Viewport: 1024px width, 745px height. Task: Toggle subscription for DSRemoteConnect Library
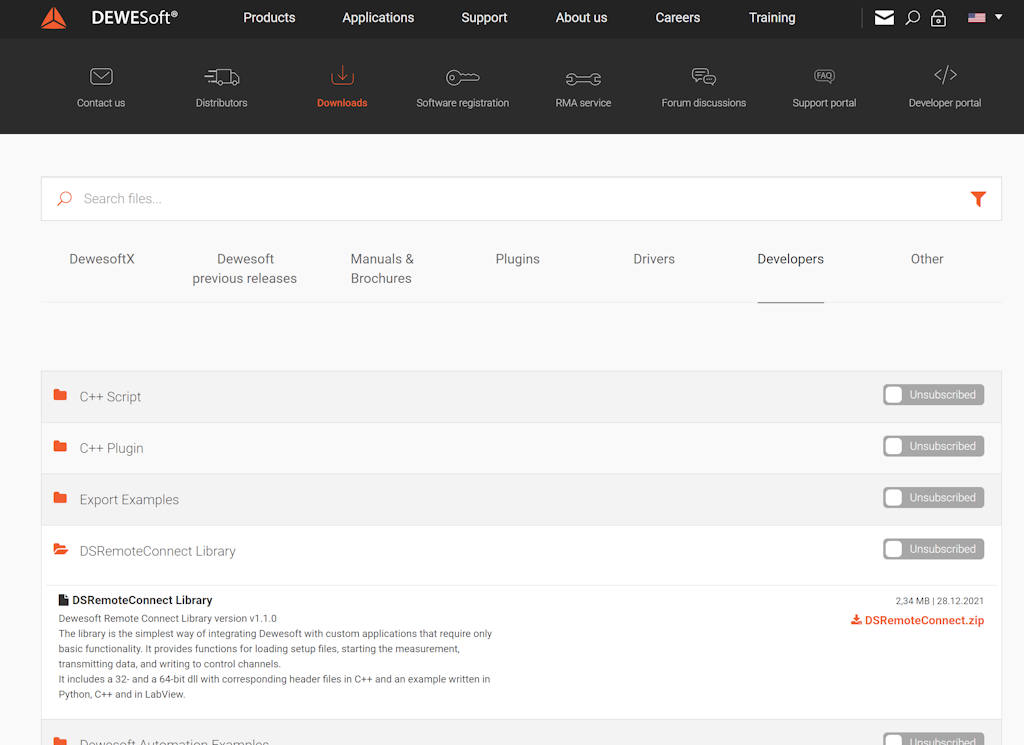933,549
